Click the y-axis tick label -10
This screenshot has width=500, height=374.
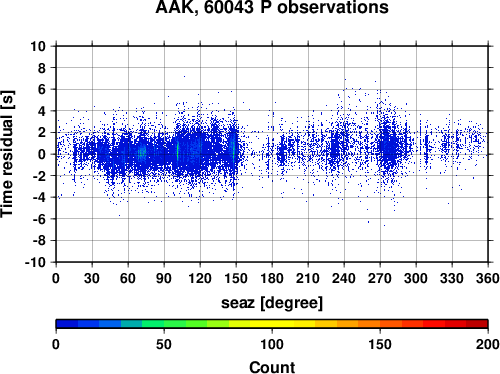coord(35,262)
